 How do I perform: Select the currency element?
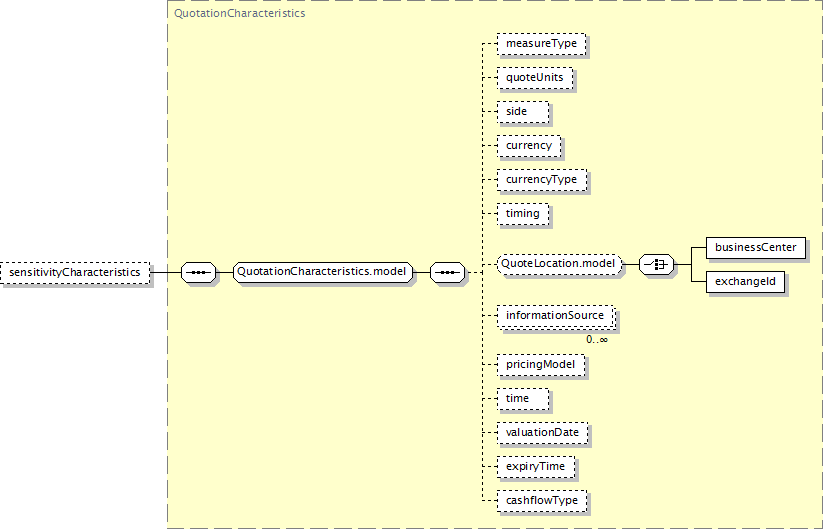pyautogui.click(x=529, y=145)
